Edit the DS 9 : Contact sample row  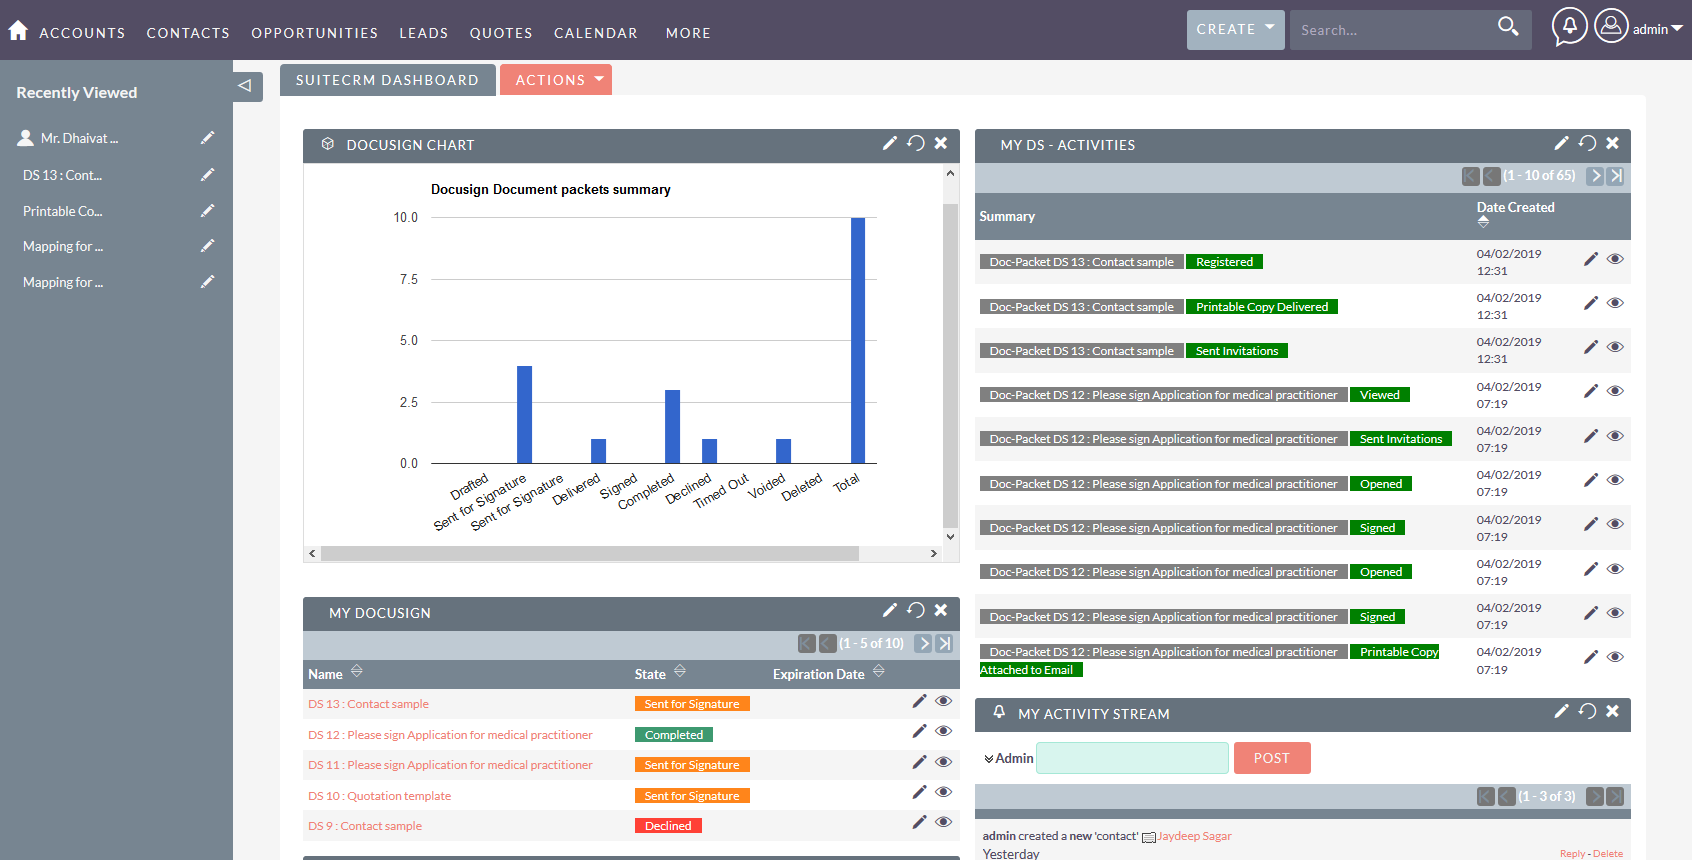click(x=919, y=822)
